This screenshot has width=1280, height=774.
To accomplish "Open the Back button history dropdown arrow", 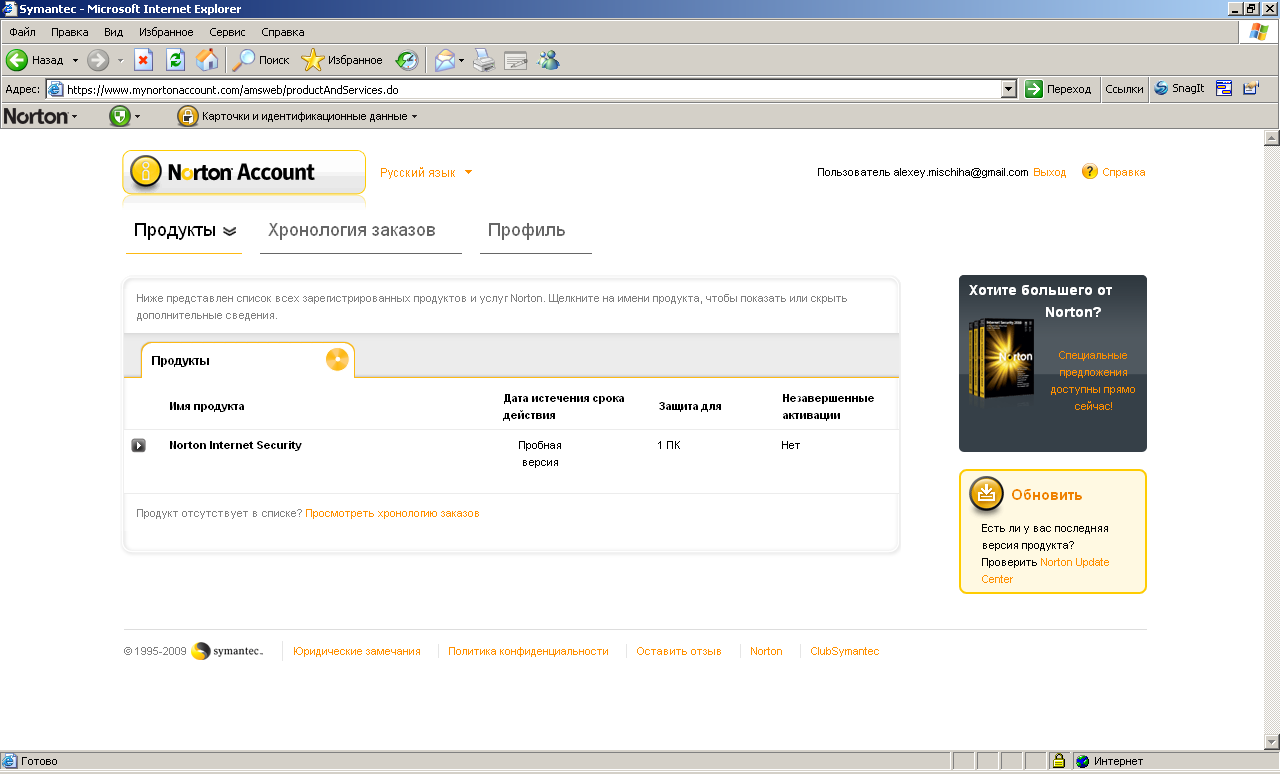I will (x=75, y=61).
